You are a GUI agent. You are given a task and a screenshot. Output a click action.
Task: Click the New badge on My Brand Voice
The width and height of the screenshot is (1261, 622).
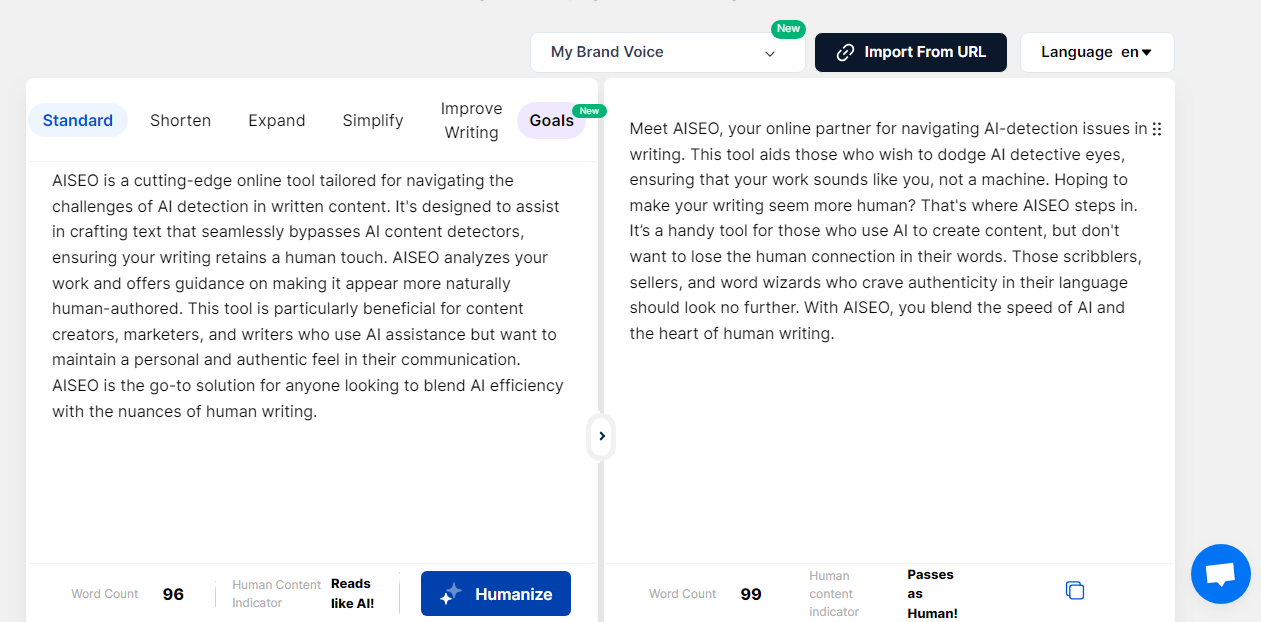point(788,29)
